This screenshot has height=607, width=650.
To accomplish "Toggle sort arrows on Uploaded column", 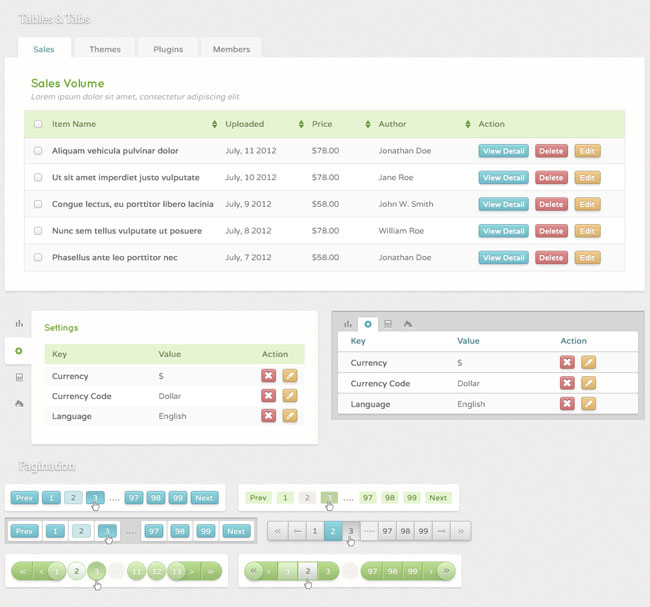I will coord(301,125).
